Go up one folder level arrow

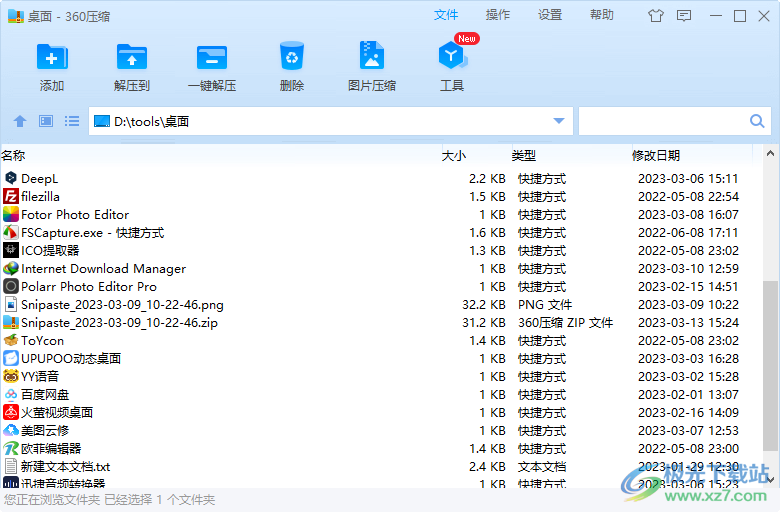pyautogui.click(x=20, y=121)
